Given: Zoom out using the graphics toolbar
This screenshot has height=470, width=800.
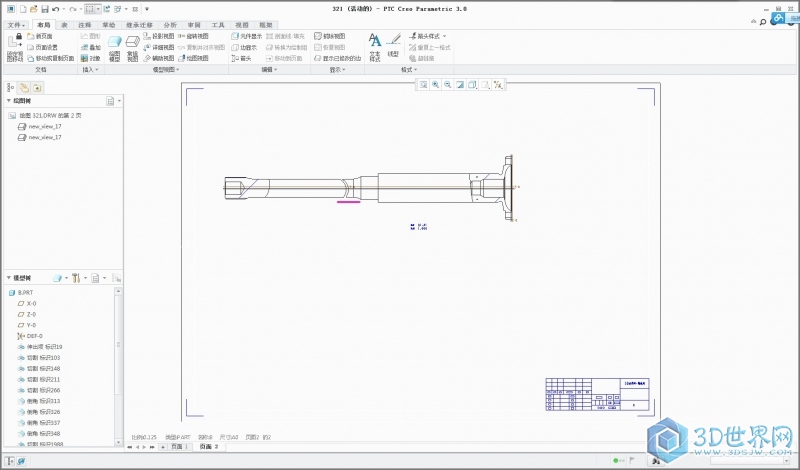Looking at the screenshot, I should tap(447, 85).
